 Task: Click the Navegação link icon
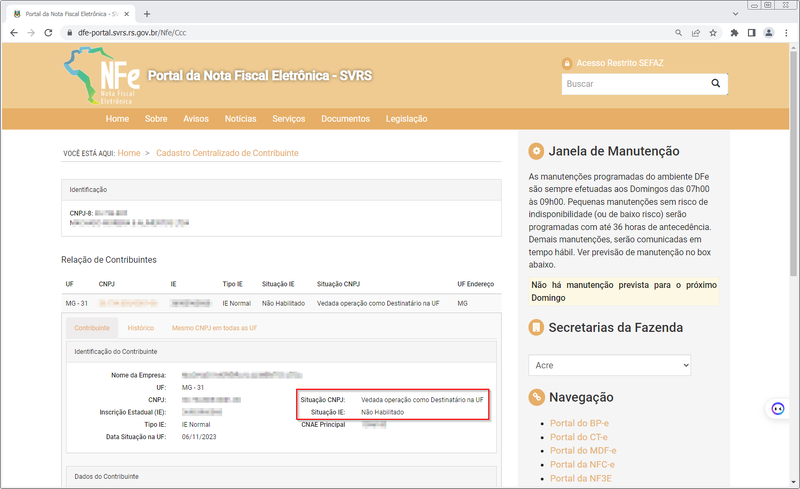[536, 397]
